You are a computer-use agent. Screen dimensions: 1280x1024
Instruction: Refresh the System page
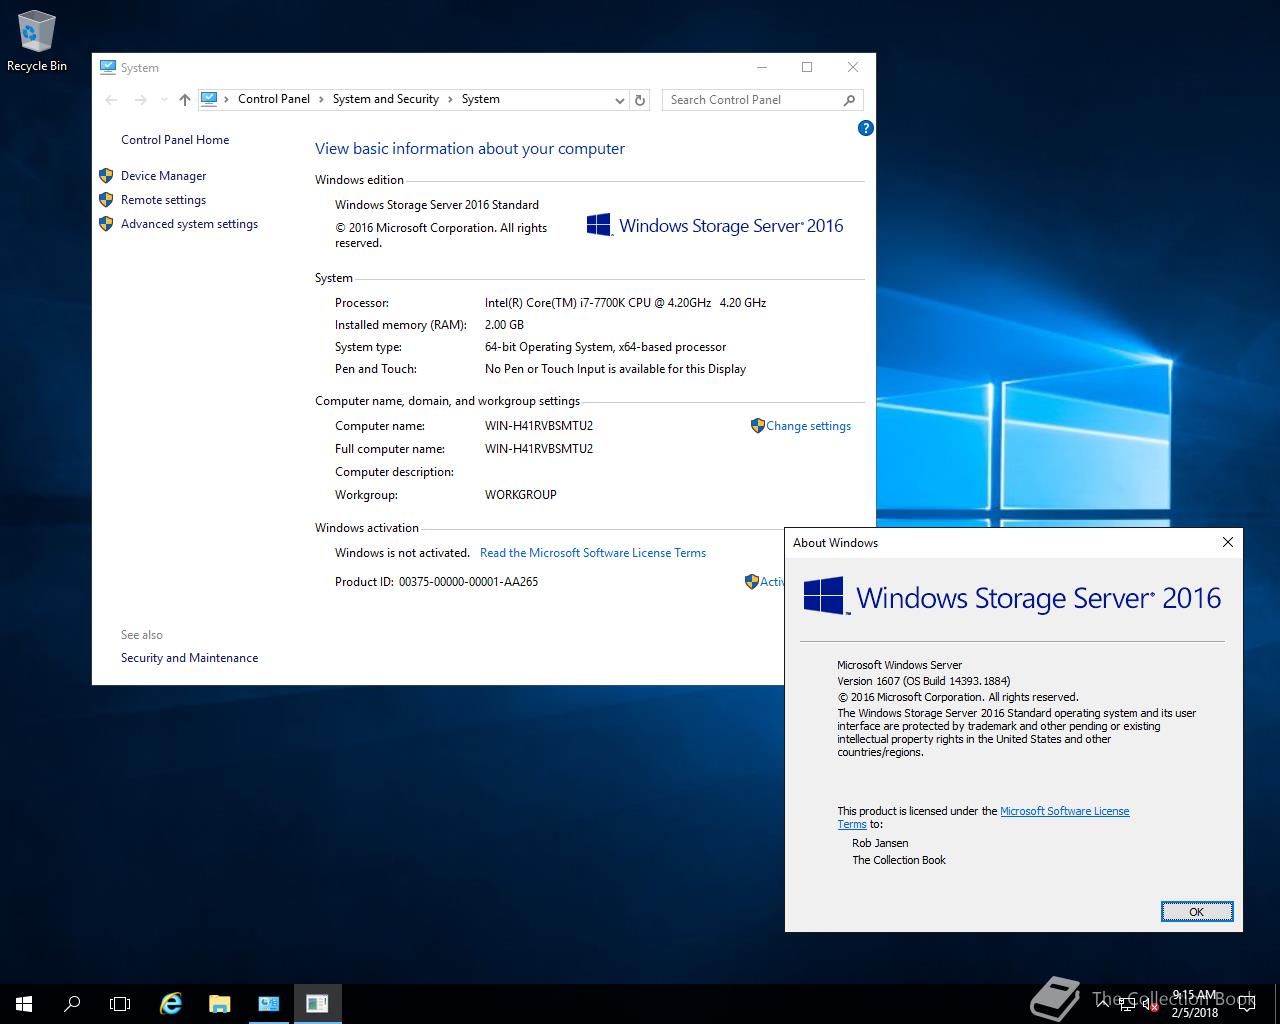pos(640,100)
